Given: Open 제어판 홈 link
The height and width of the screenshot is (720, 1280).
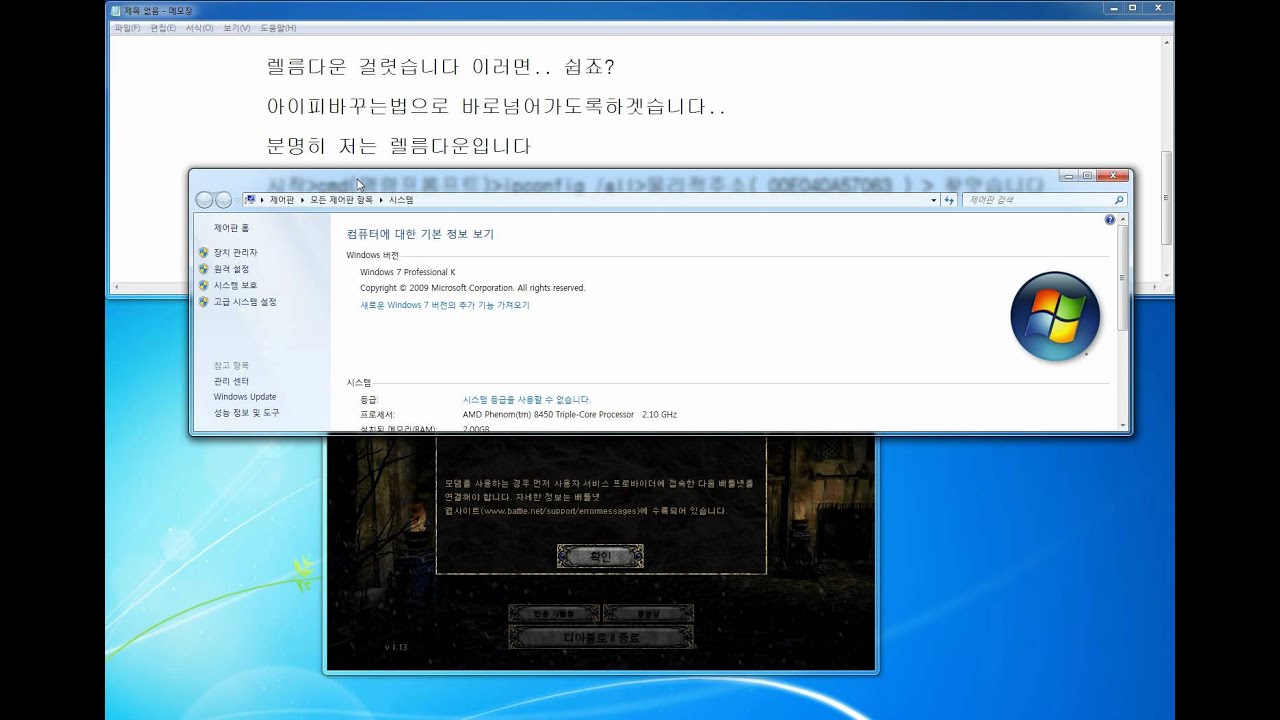Looking at the screenshot, I should (231, 228).
